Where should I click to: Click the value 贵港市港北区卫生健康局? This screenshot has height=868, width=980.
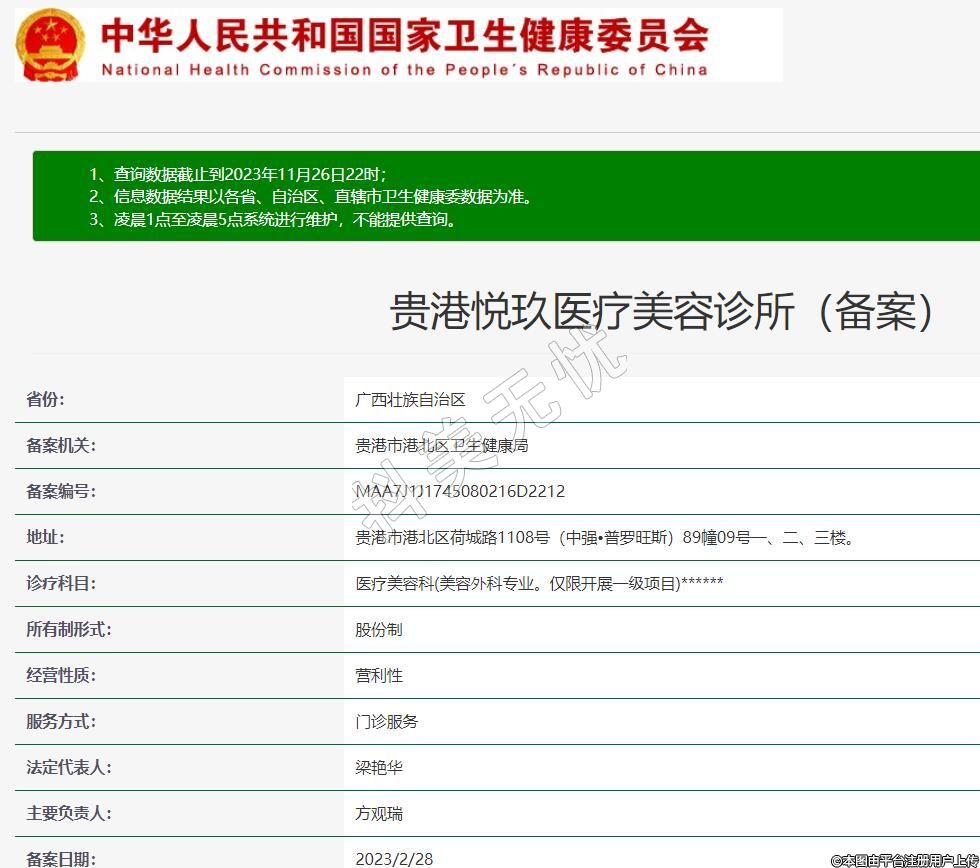pos(442,445)
